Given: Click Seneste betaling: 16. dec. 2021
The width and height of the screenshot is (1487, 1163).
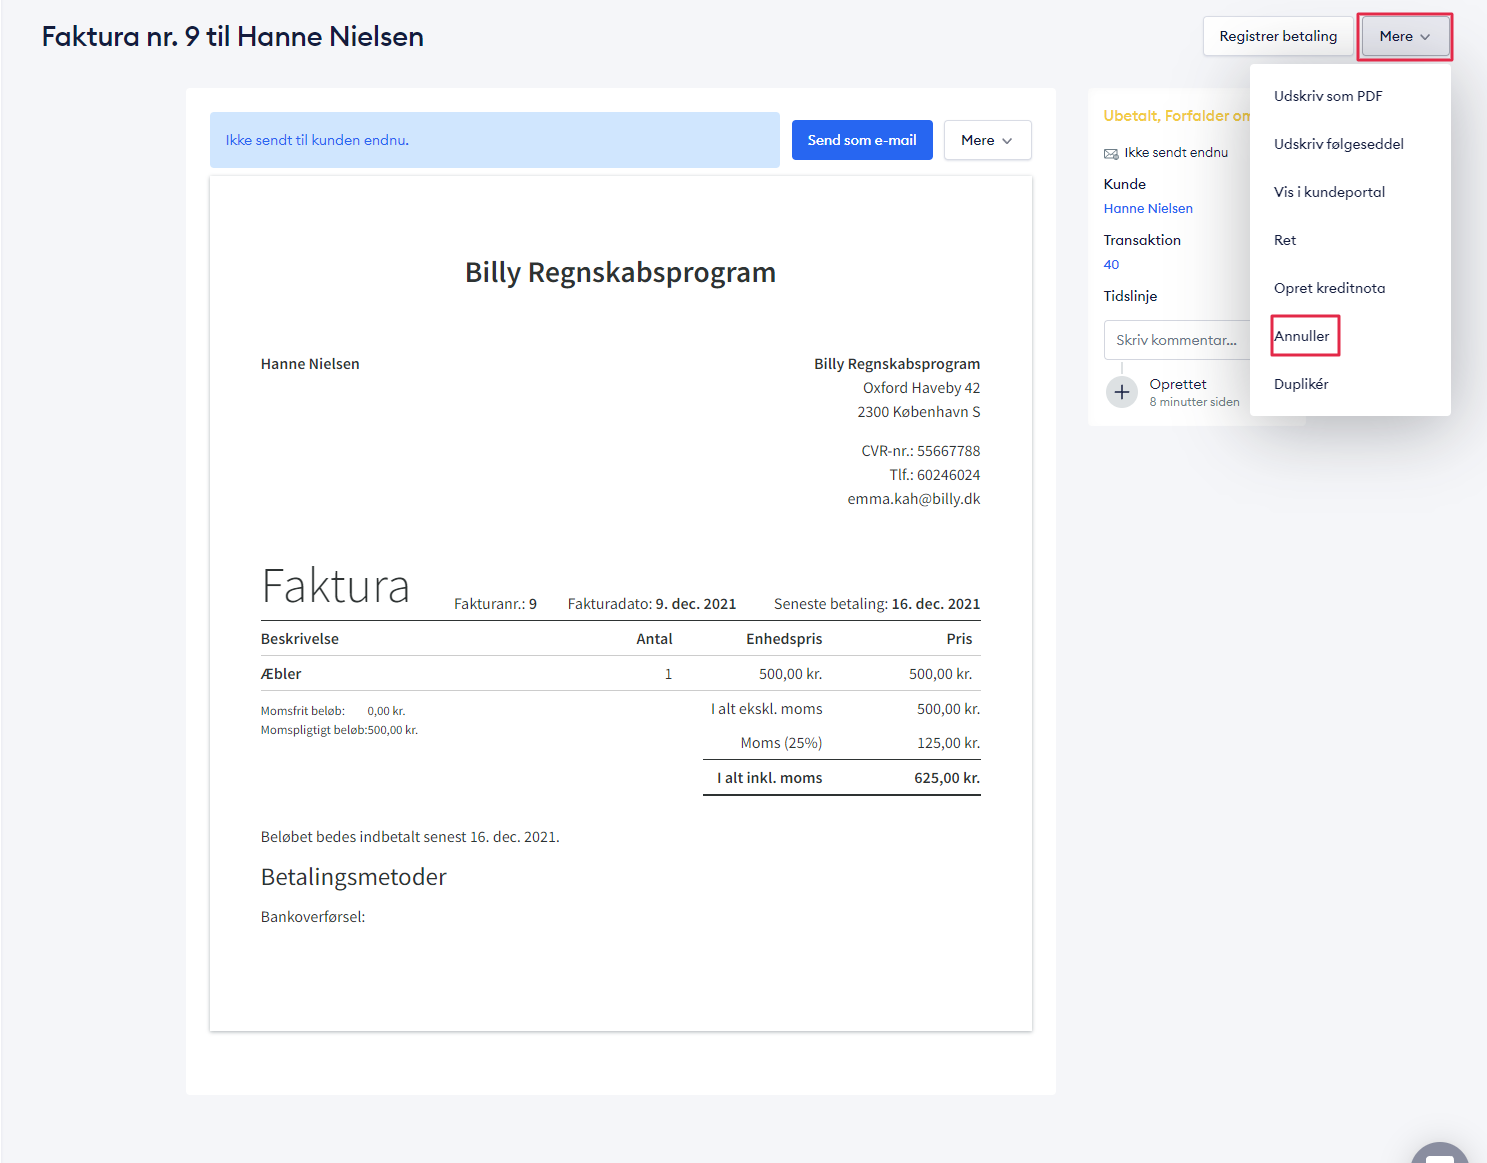Looking at the screenshot, I should 877,604.
